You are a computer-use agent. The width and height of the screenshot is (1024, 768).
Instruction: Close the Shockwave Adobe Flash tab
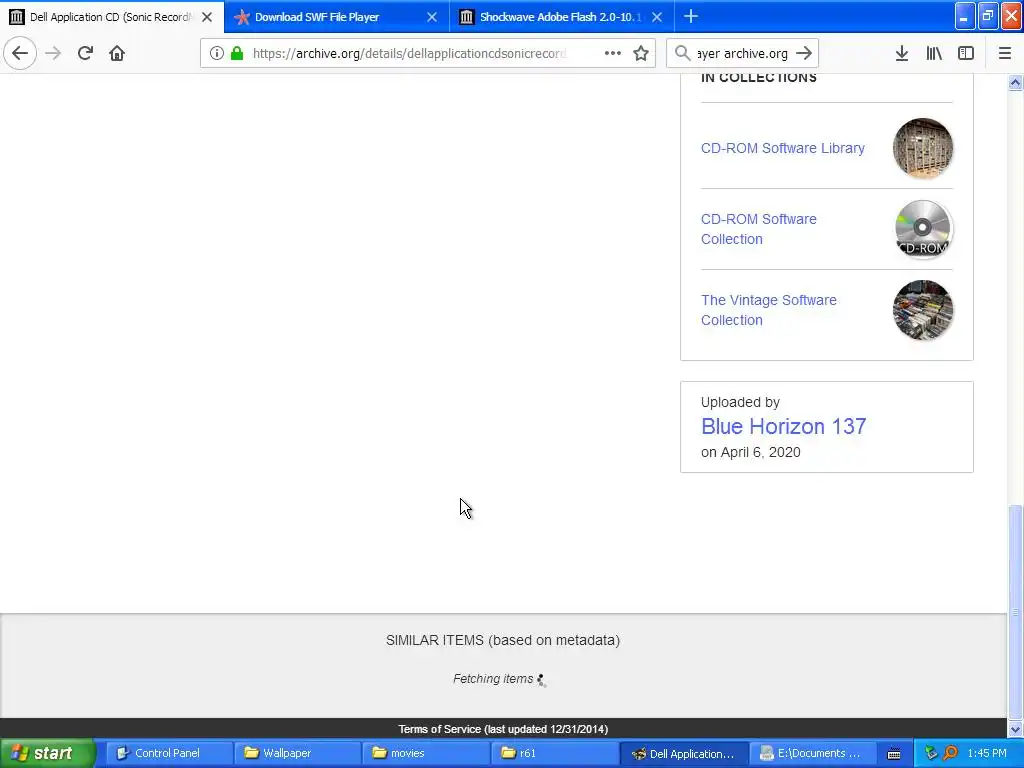click(x=657, y=17)
